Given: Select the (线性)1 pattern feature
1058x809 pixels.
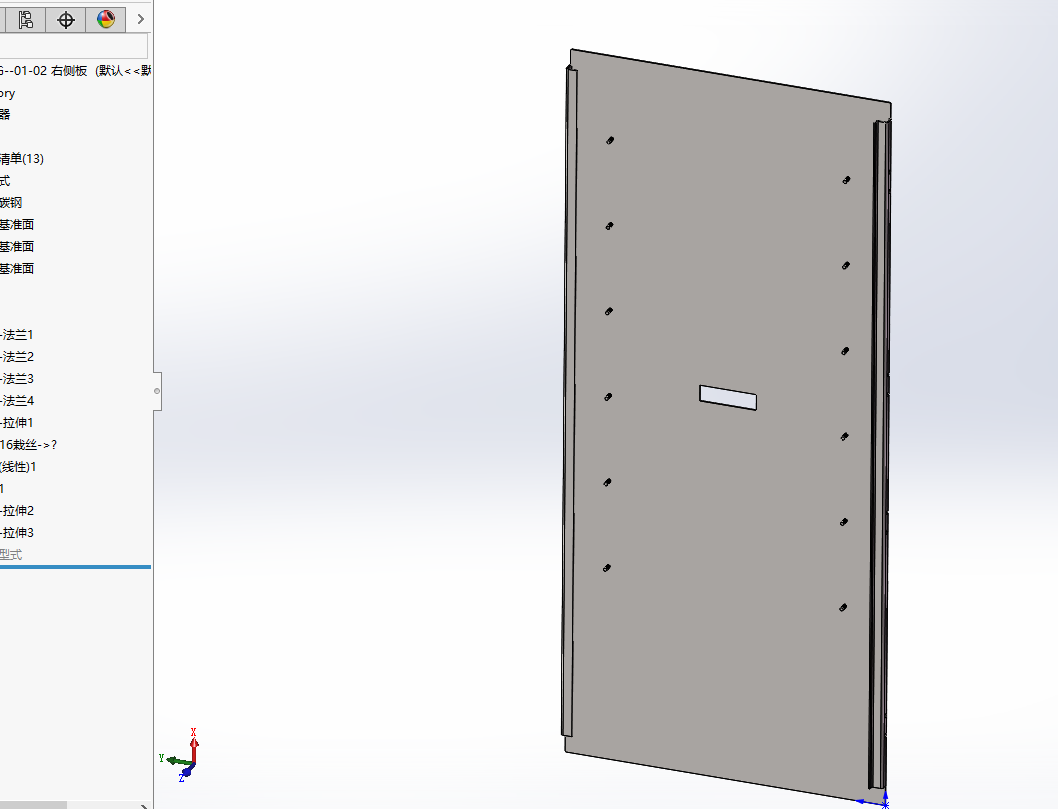Looking at the screenshot, I should point(18,466).
